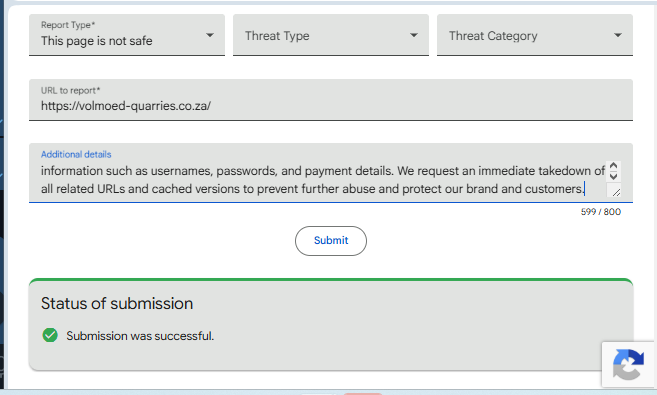Click the Submit button
The width and height of the screenshot is (657, 395).
[331, 241]
